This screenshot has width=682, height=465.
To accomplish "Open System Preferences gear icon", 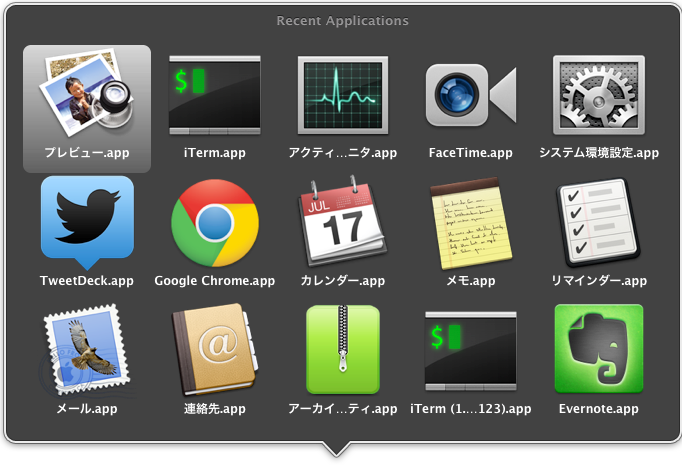I will 599,95.
